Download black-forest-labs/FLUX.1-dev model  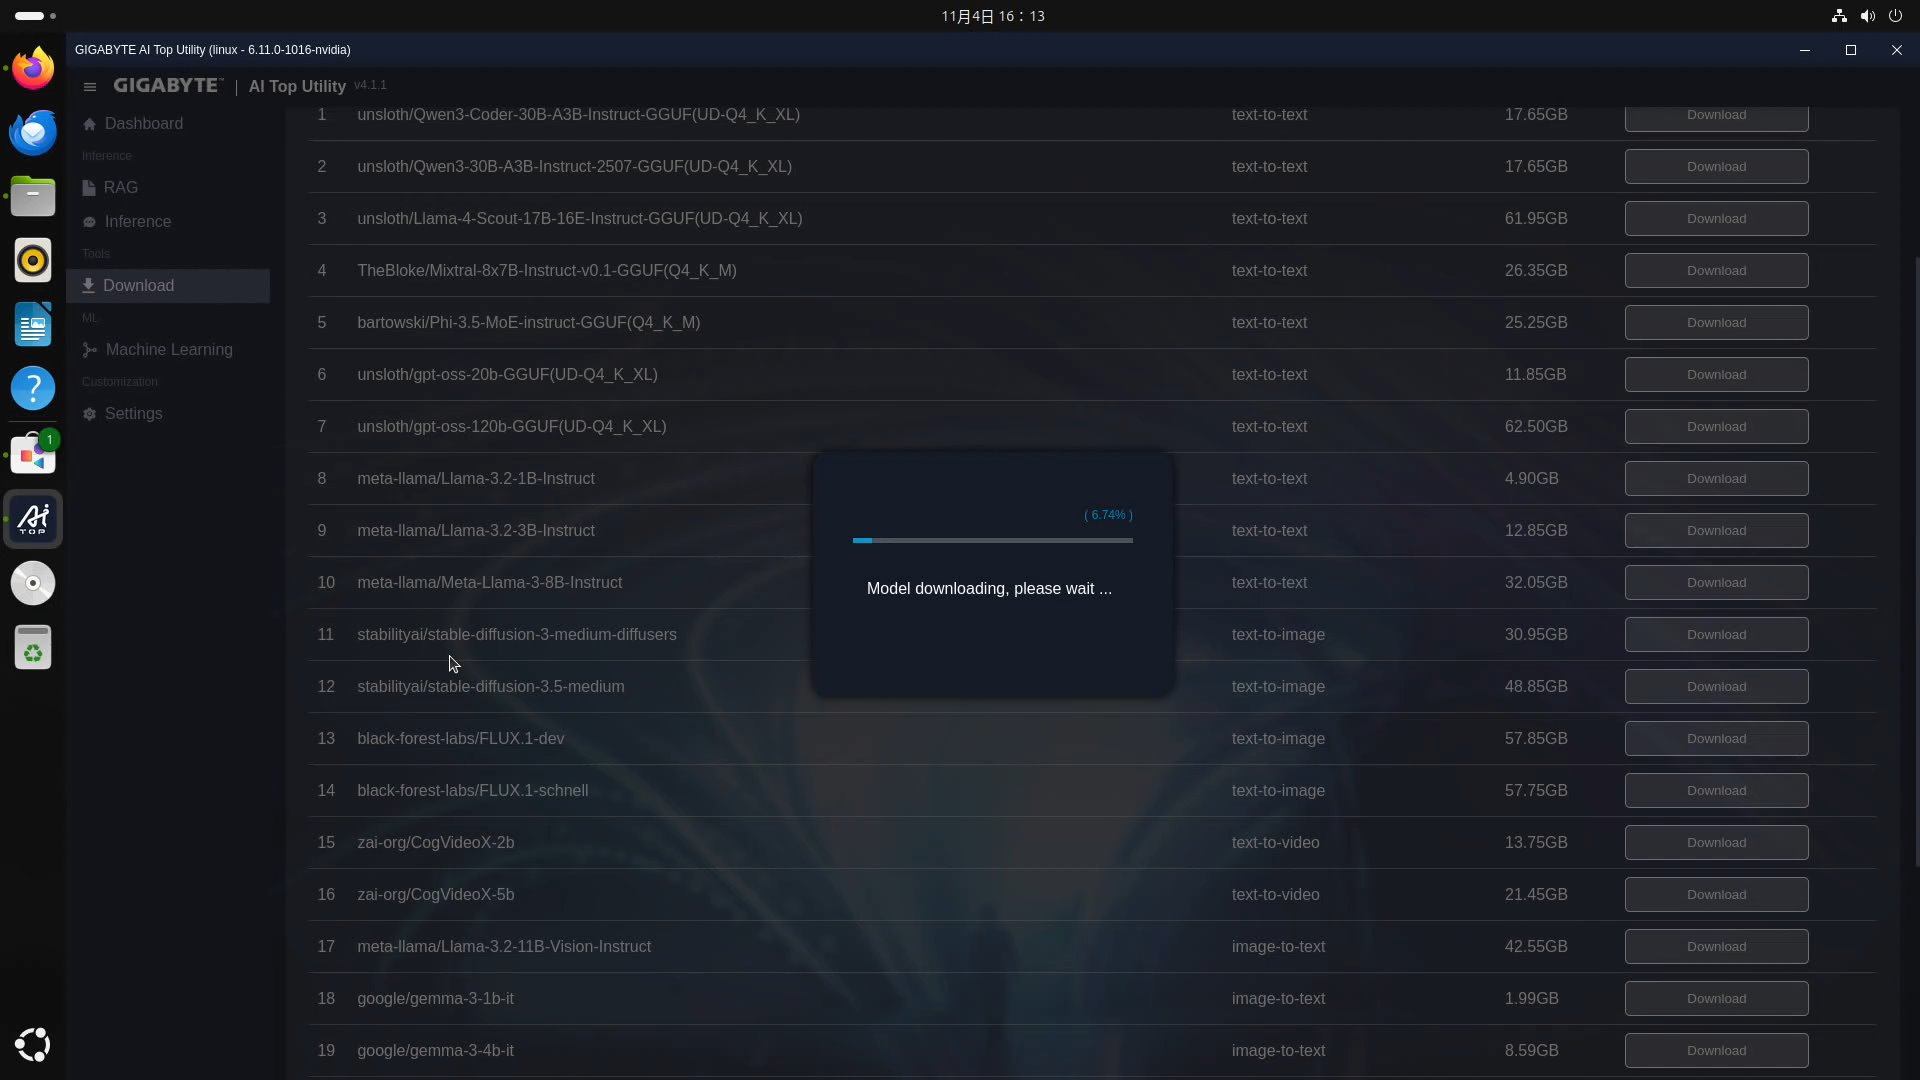click(x=1716, y=739)
